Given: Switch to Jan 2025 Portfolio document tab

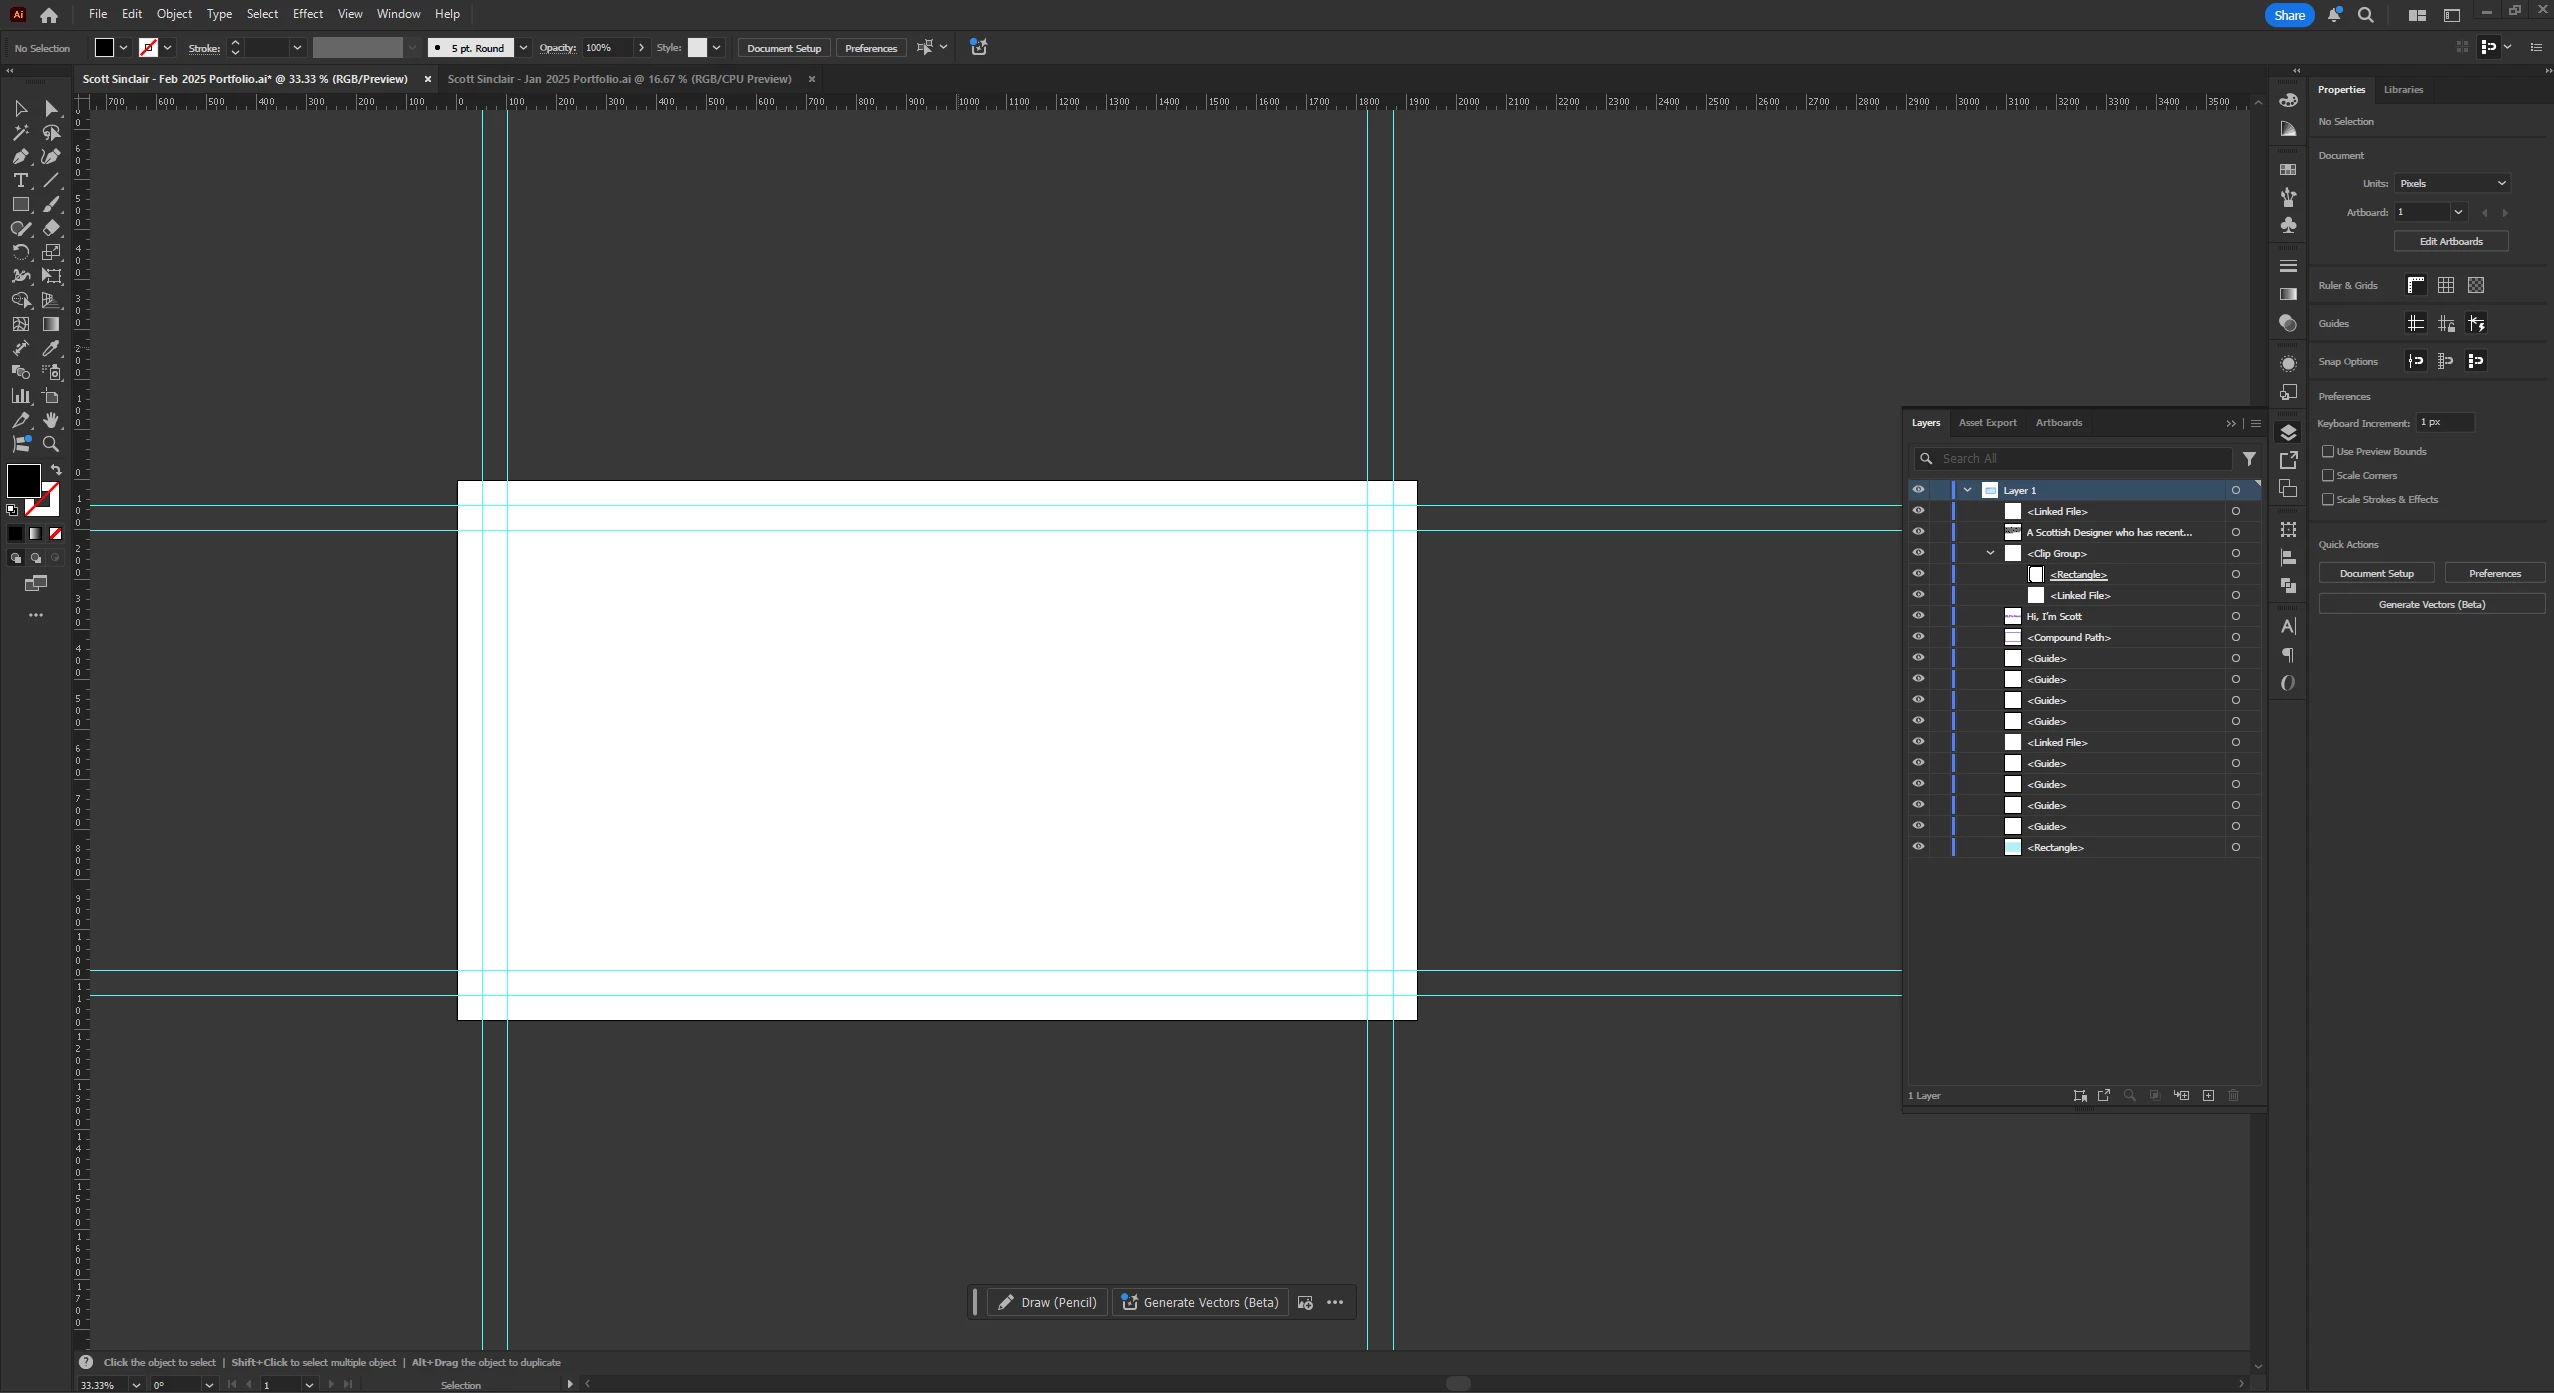Looking at the screenshot, I should tap(619, 79).
